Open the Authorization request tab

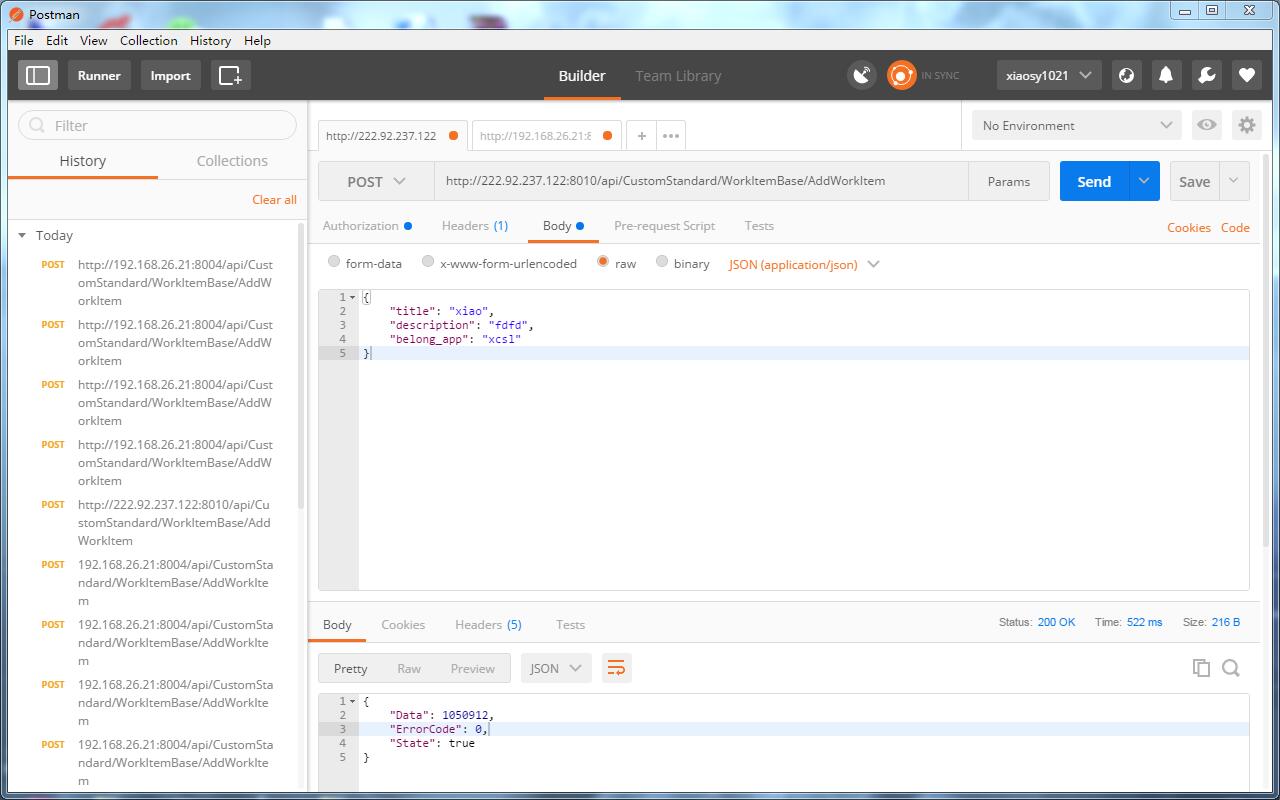point(367,225)
